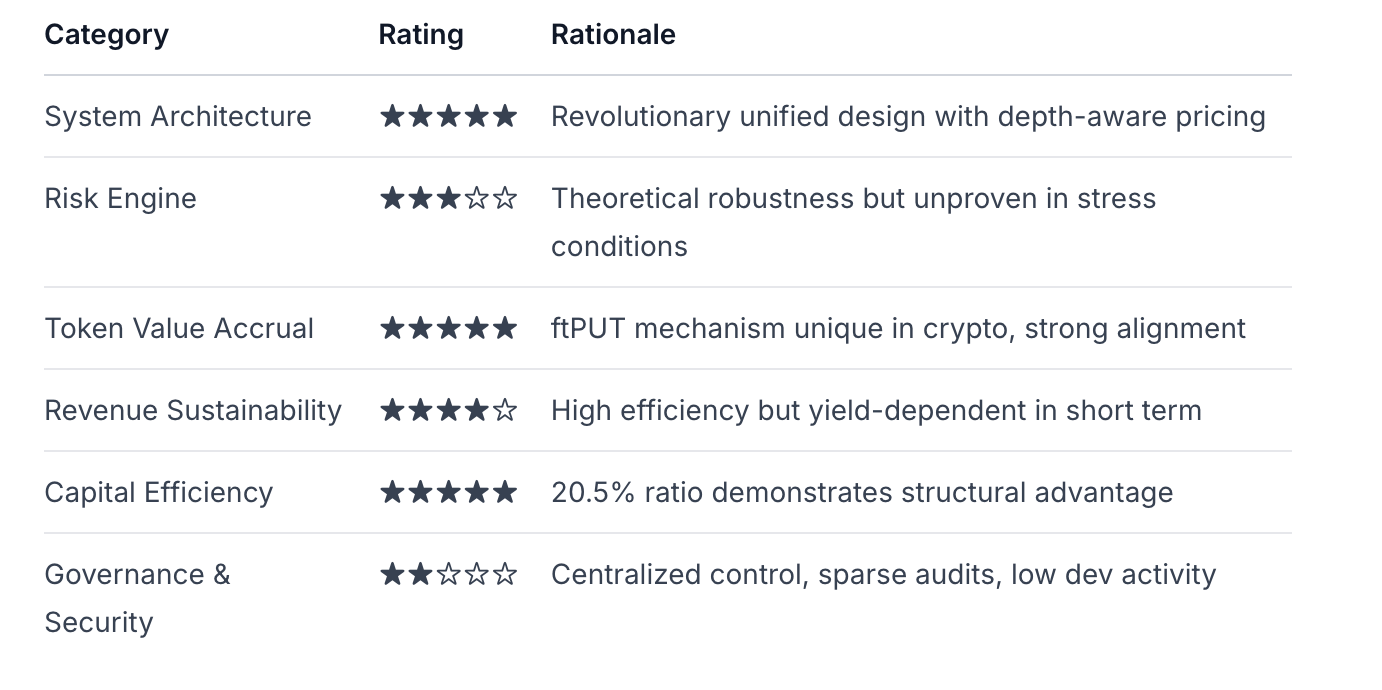Select the Token Value Accrual category cell
Viewport: 1382px width, 690px height.
[180, 329]
